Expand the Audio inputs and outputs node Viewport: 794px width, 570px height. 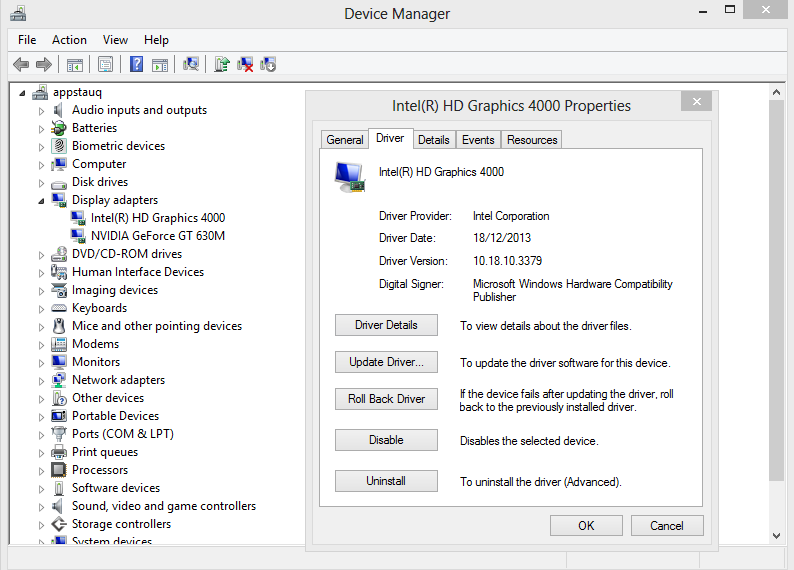pos(42,111)
